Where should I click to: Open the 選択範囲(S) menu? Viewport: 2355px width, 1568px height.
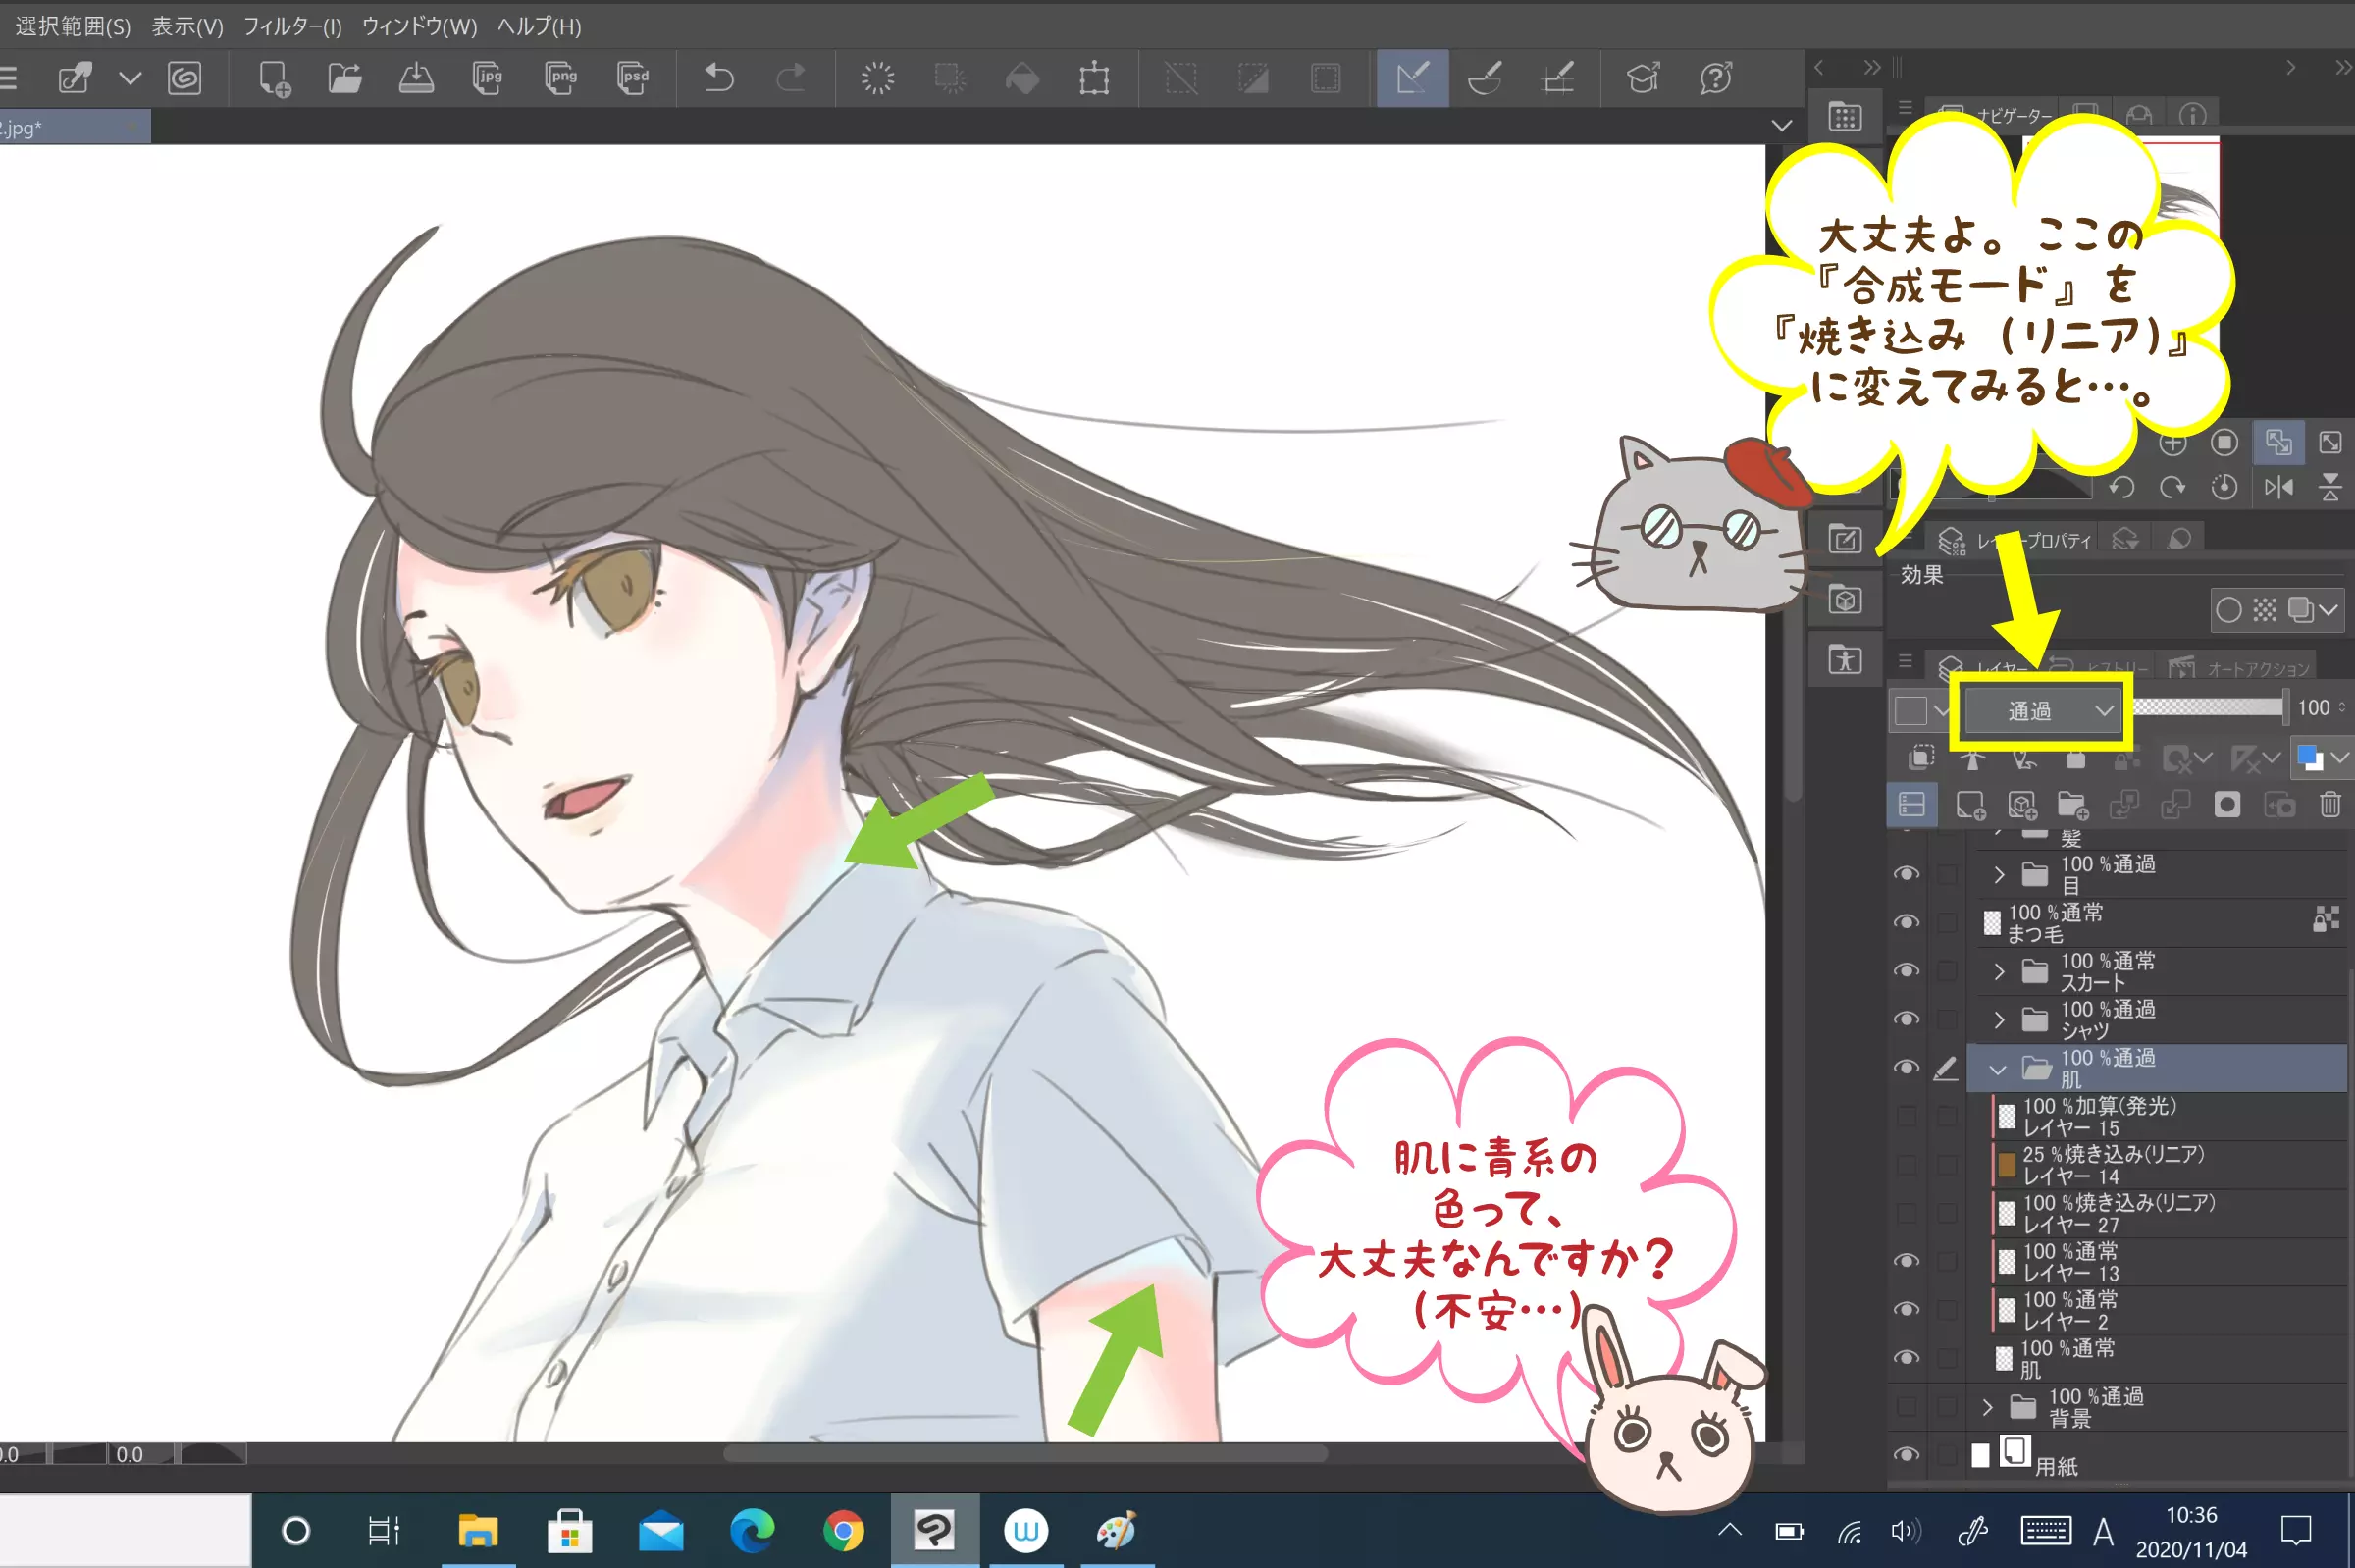coord(73,26)
